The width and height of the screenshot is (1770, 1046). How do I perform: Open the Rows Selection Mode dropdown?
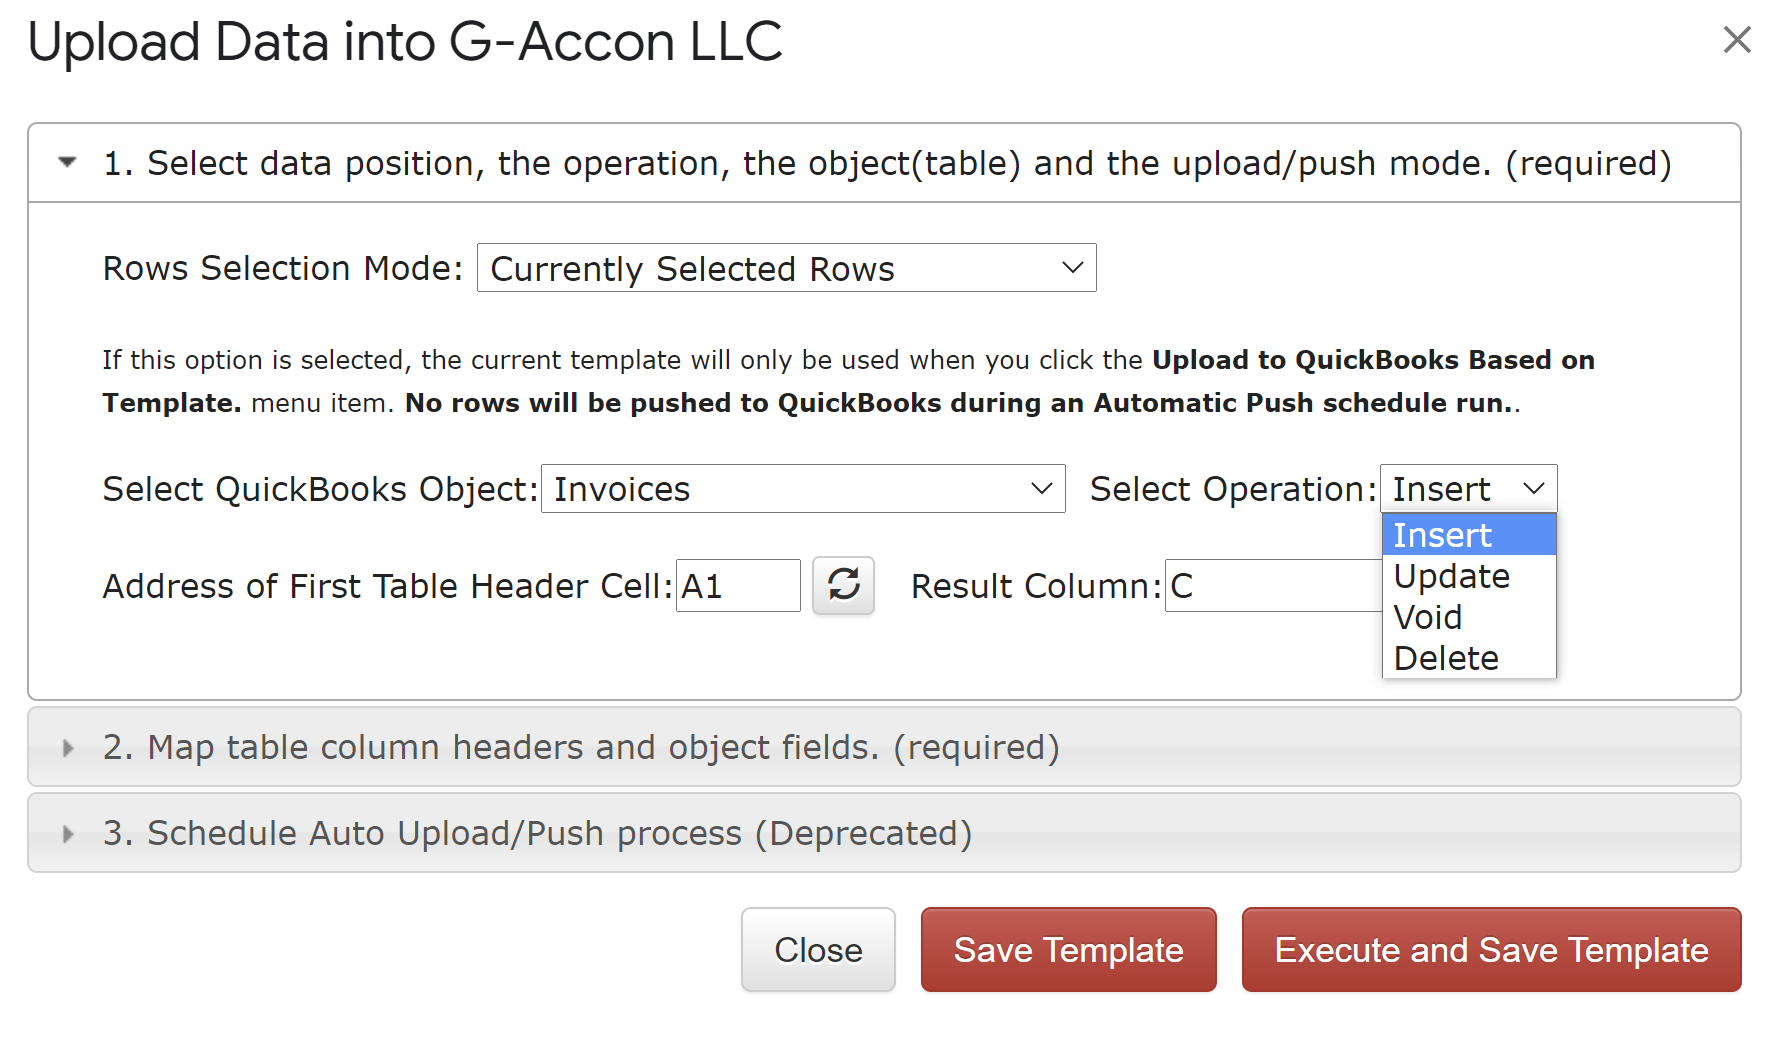click(786, 268)
